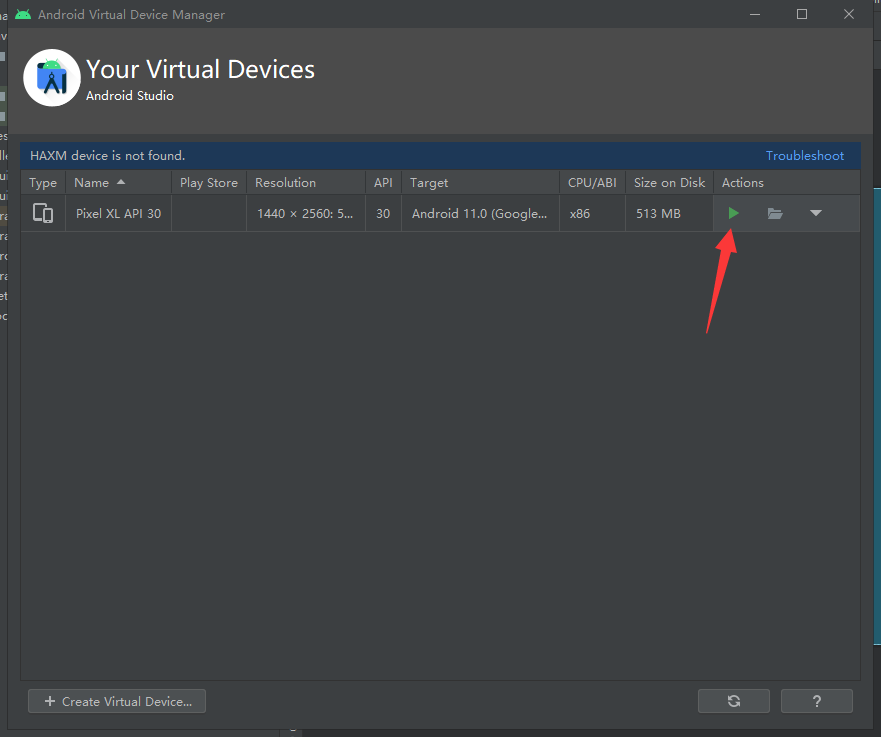Expand the actions dropdown arrow for Pixel XL
881x737 pixels.
816,213
